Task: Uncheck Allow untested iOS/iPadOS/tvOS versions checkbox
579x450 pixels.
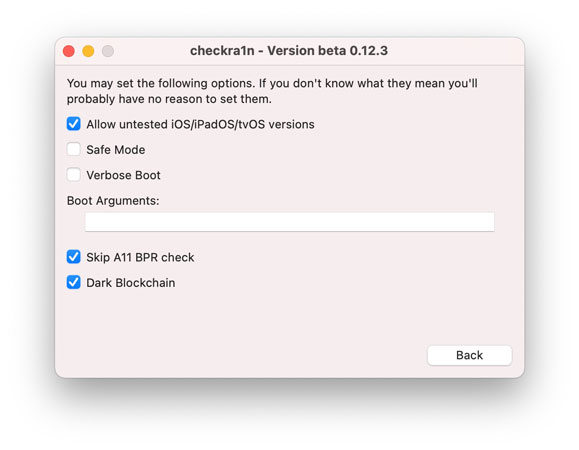Action: 73,124
